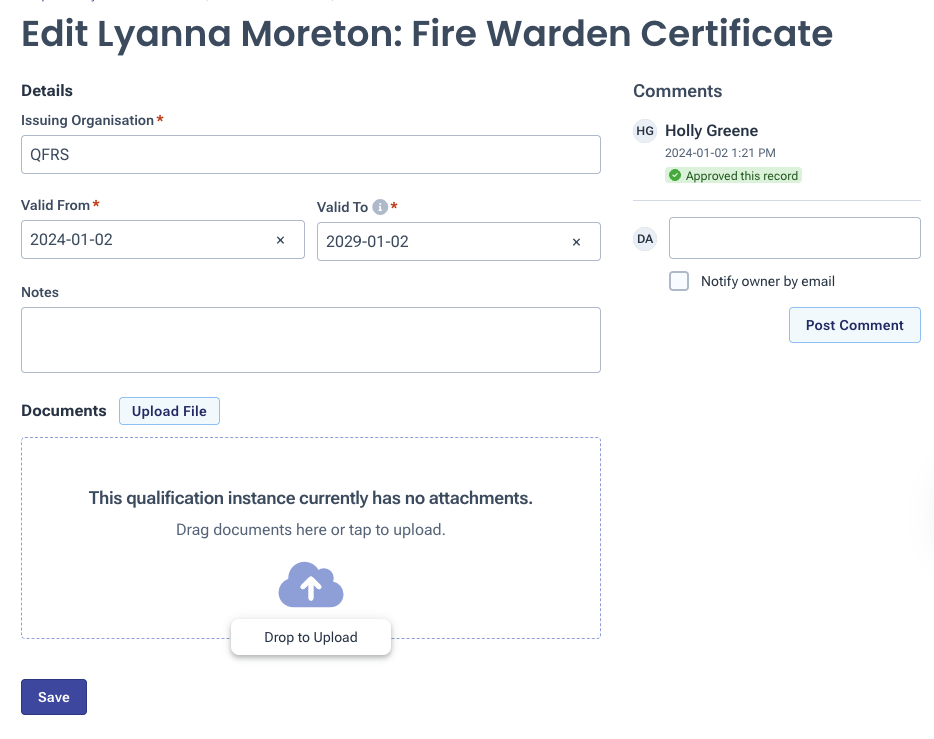Tap the 'Drag documents here' text
Viewport: 934px width, 739px height.
[x=310, y=529]
